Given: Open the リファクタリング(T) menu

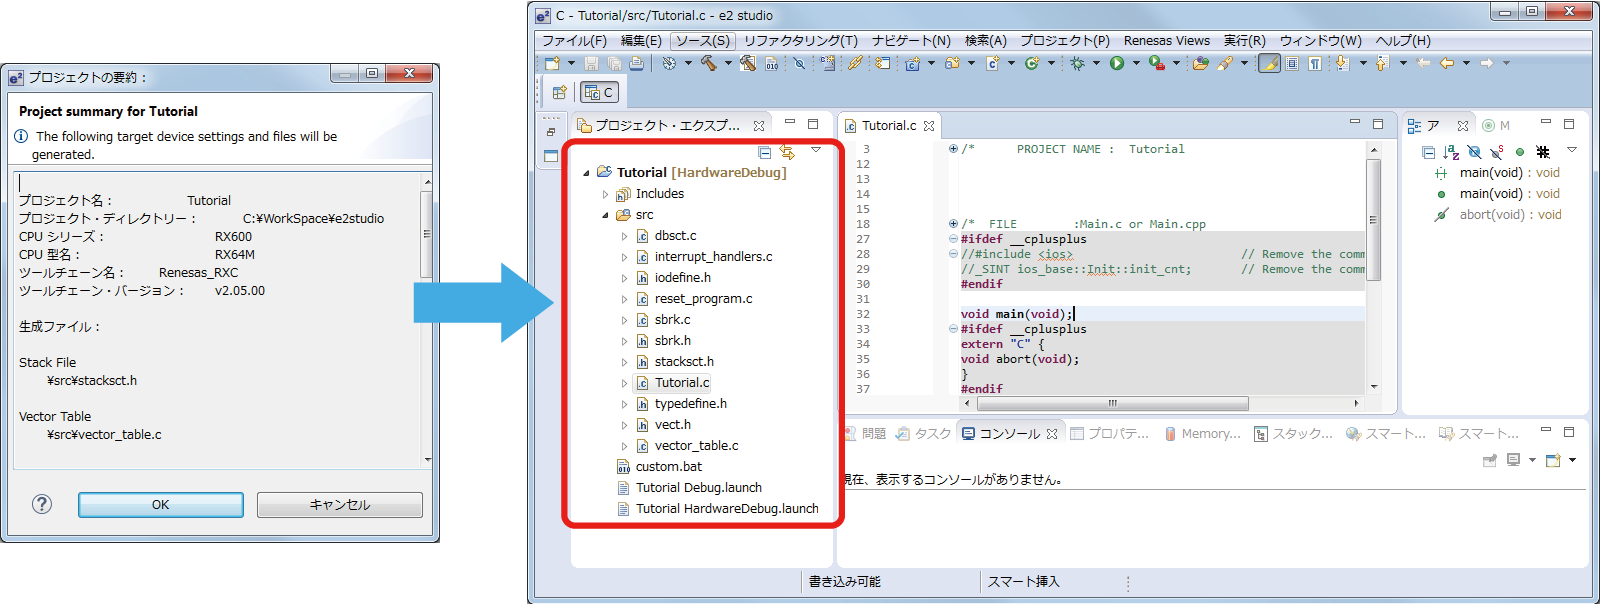Looking at the screenshot, I should (801, 41).
